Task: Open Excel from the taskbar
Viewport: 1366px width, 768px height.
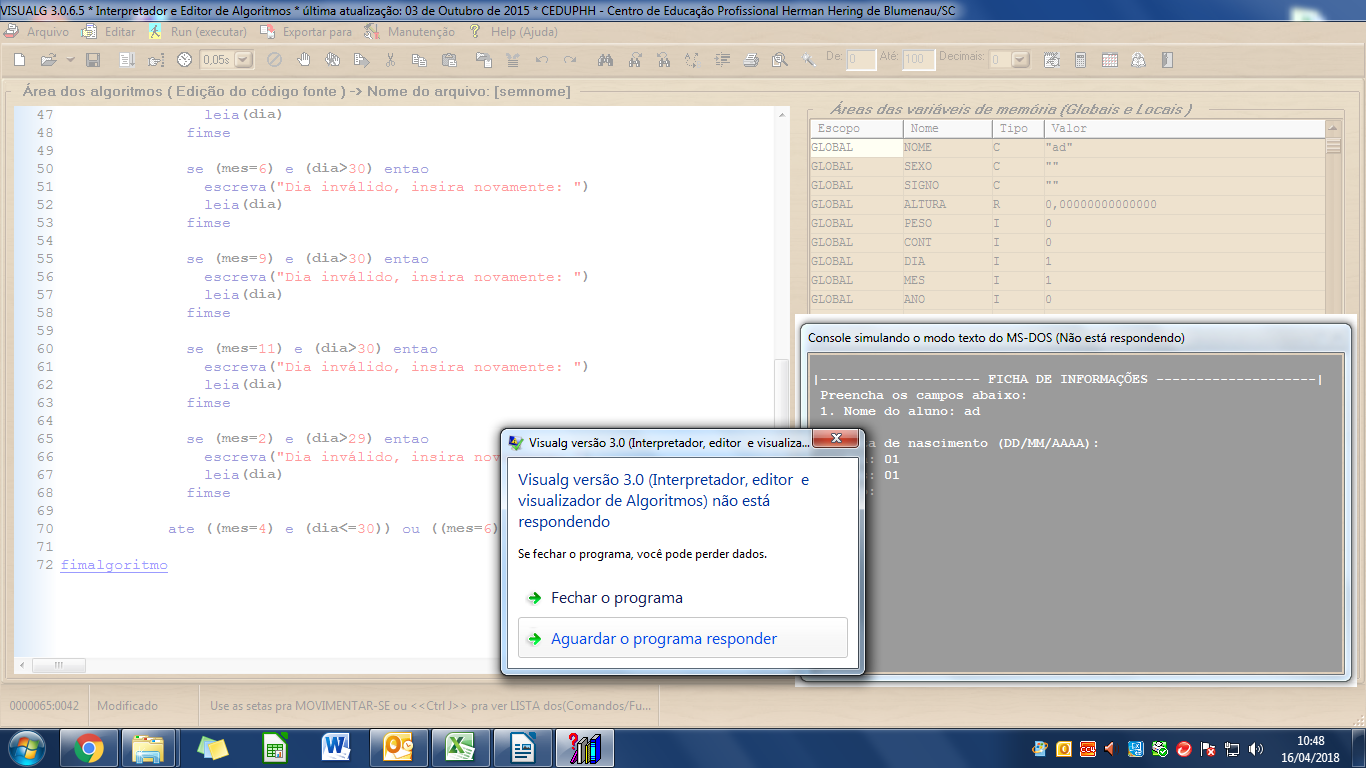Action: click(459, 748)
